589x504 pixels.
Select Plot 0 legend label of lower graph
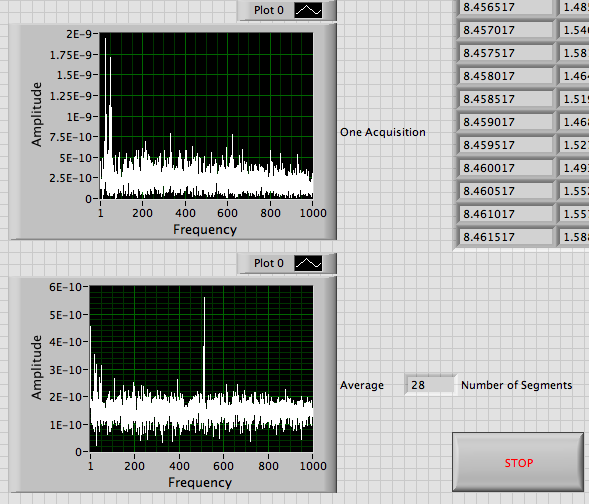(x=269, y=263)
